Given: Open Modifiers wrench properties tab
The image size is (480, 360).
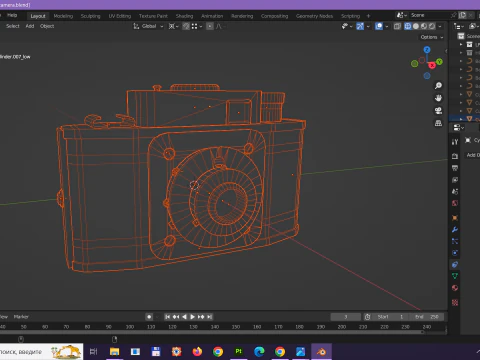Looking at the screenshot, I should click(x=455, y=230).
